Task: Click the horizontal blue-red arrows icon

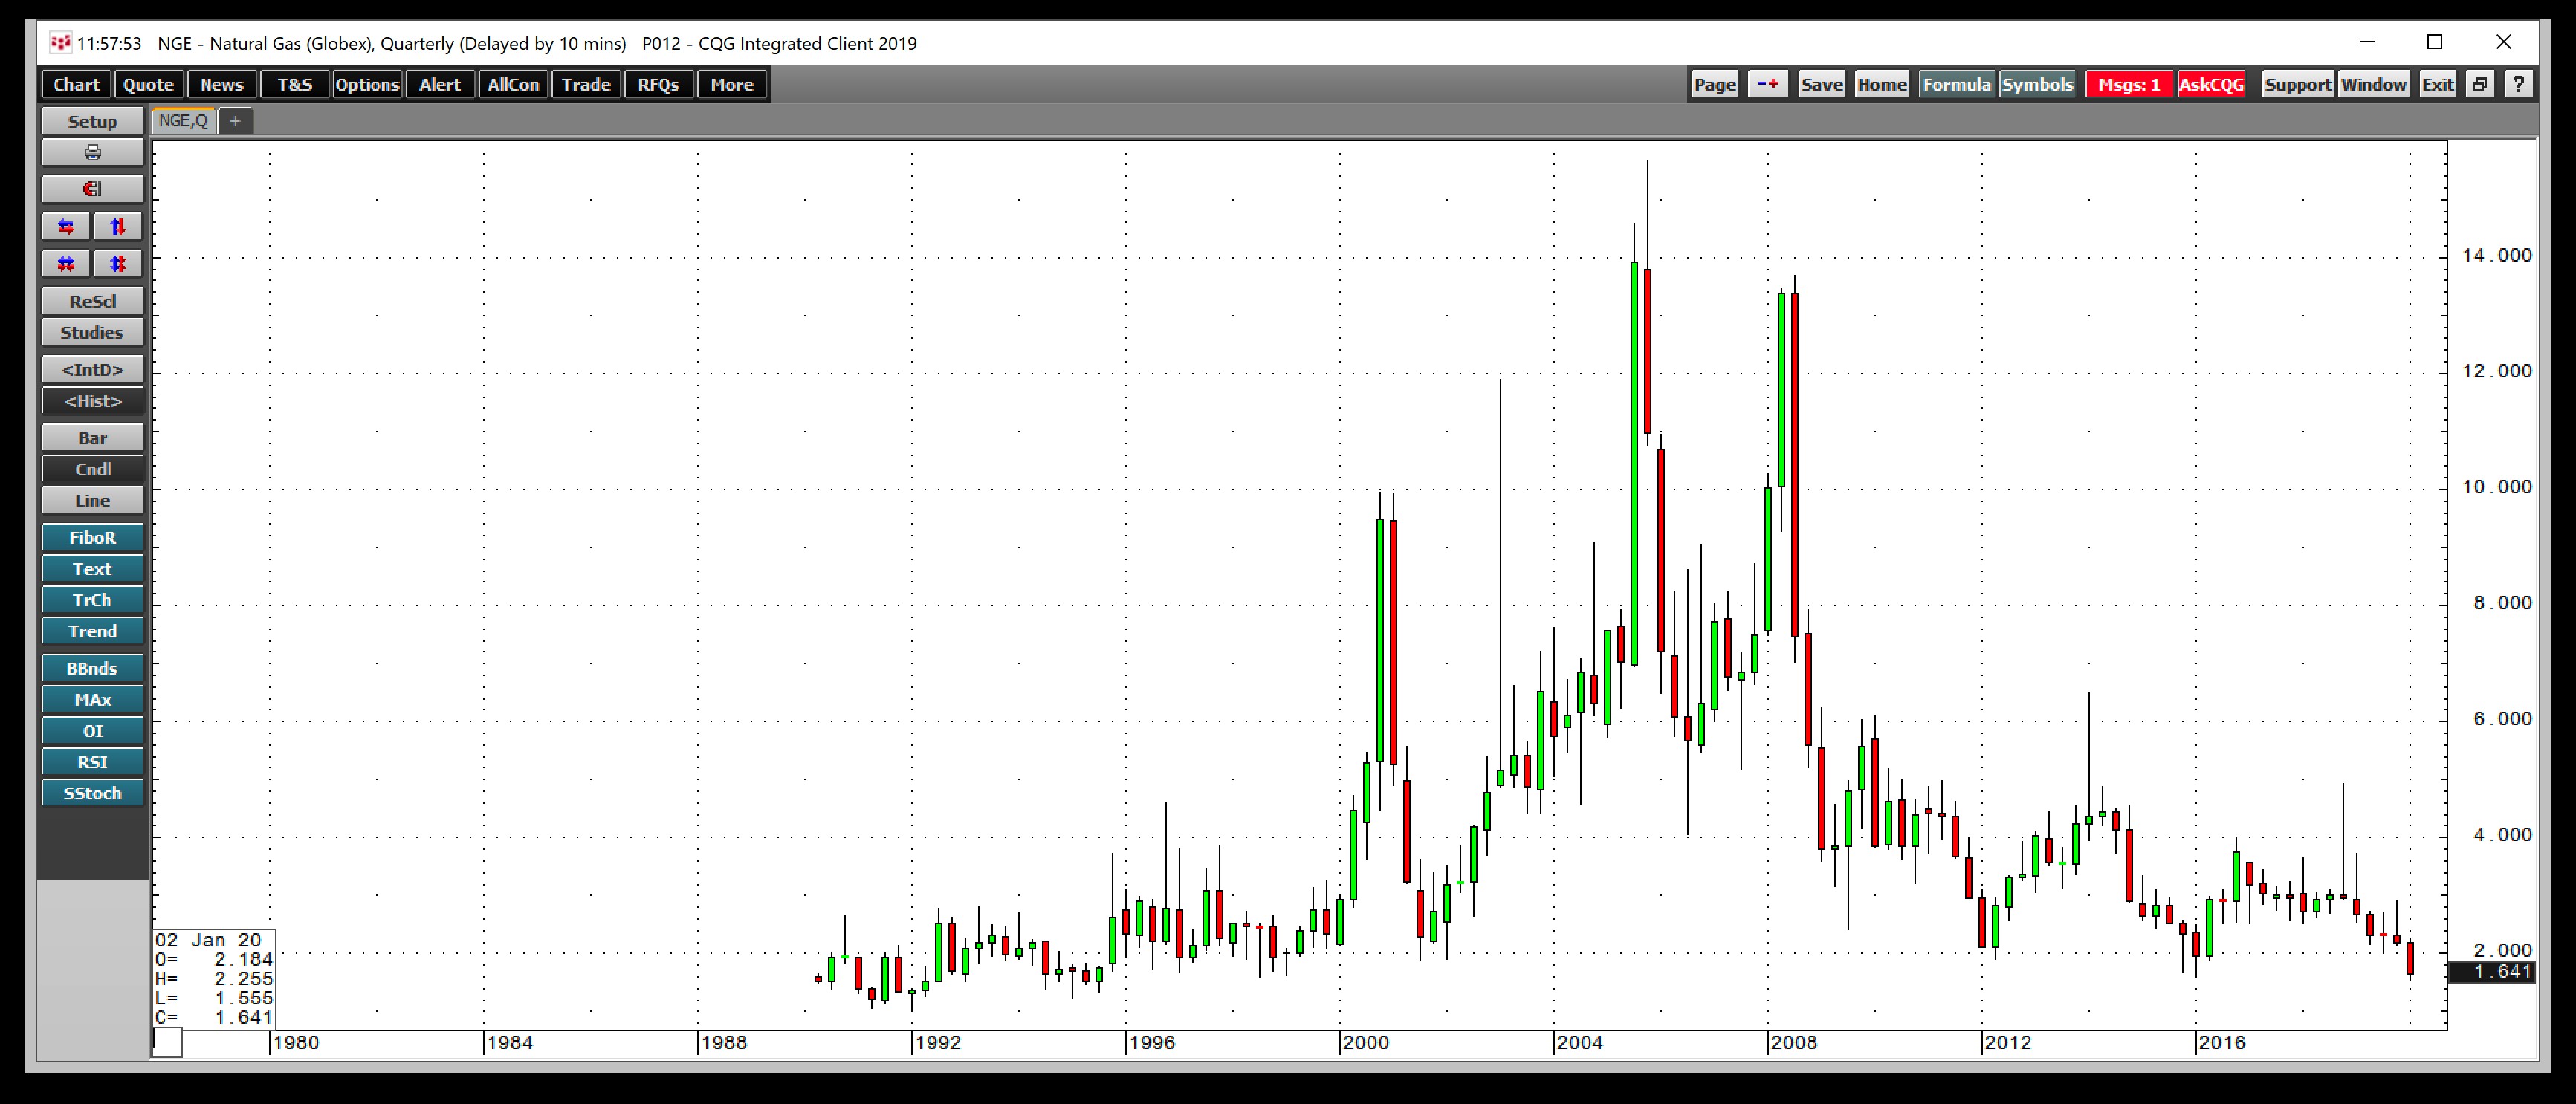Action: [66, 227]
